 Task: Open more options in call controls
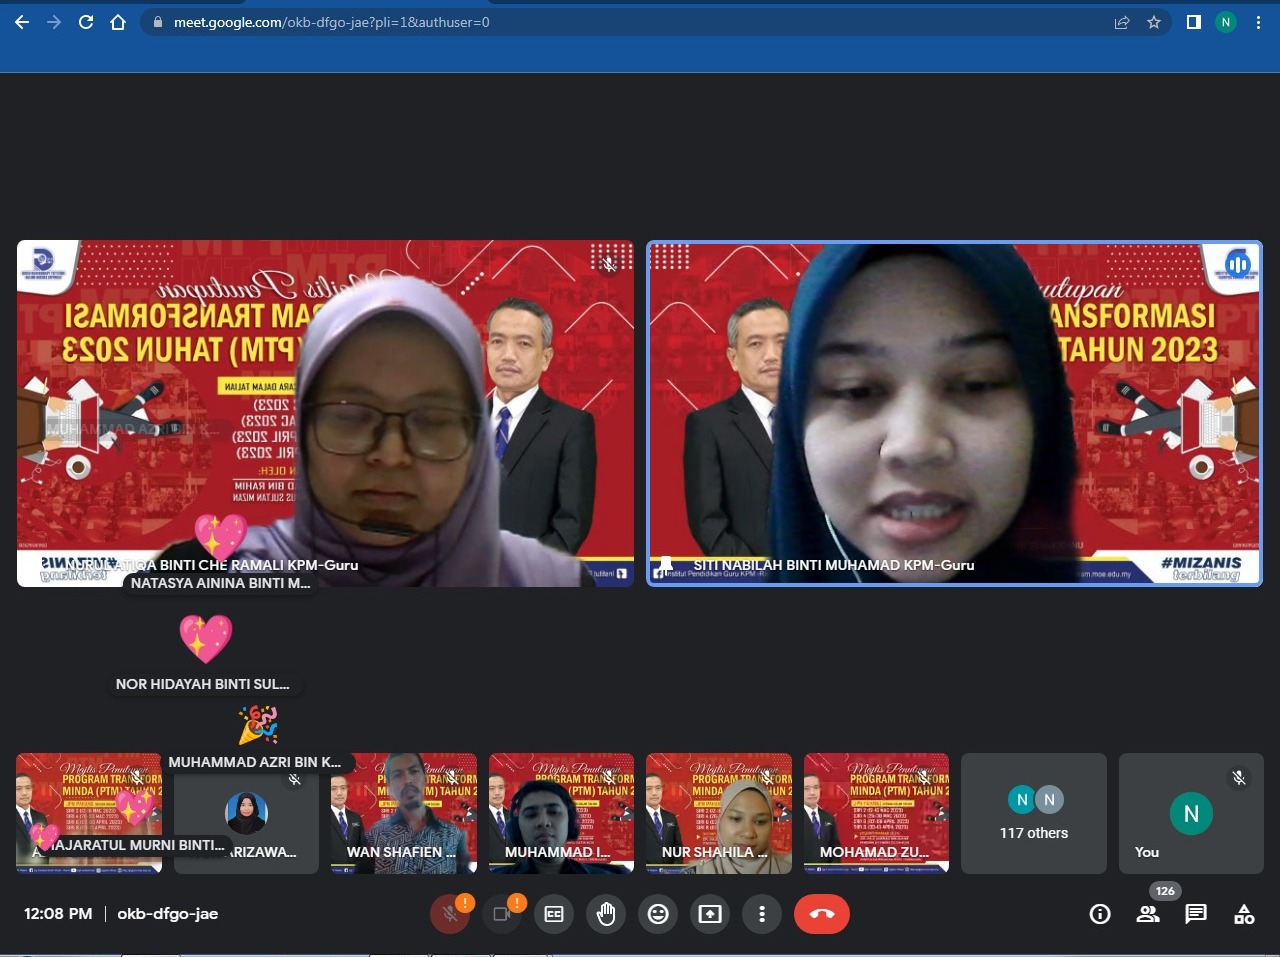point(762,914)
